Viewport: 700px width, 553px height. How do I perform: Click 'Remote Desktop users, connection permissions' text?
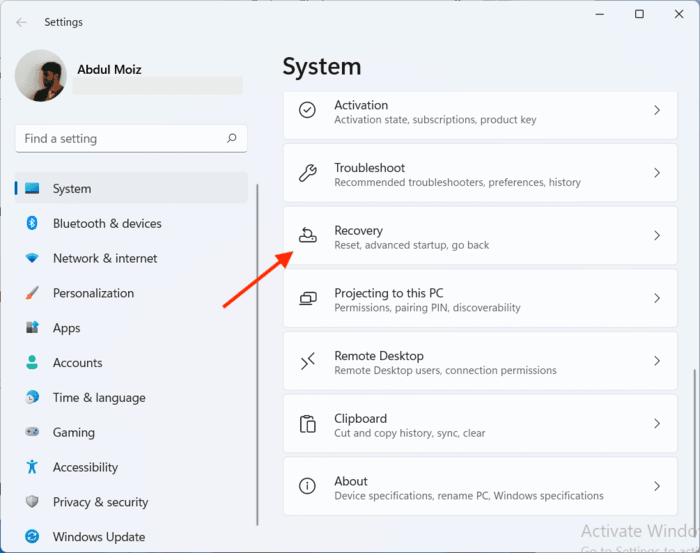point(446,370)
